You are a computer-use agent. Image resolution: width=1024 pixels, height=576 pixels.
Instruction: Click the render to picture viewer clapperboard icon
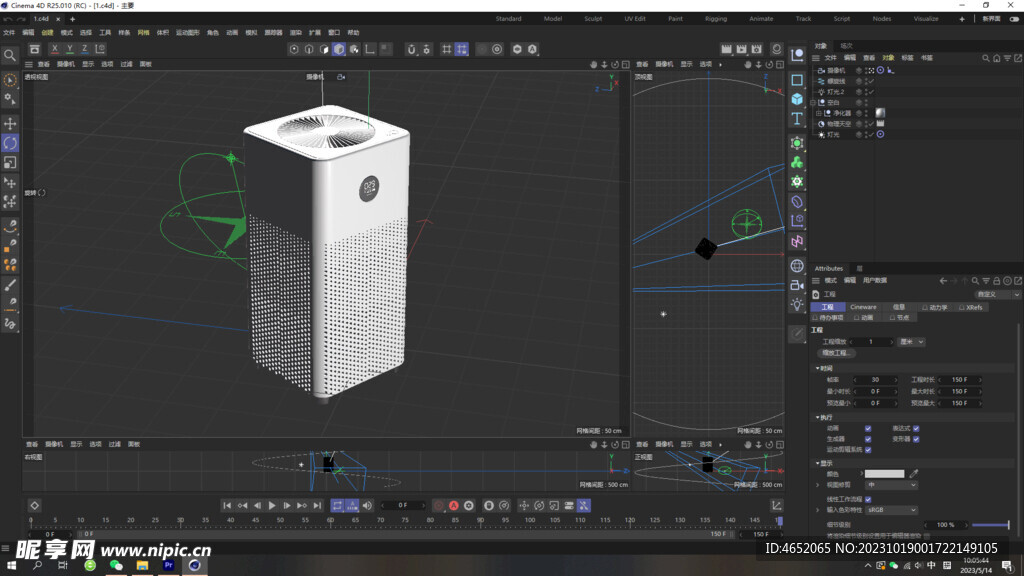click(x=741, y=49)
